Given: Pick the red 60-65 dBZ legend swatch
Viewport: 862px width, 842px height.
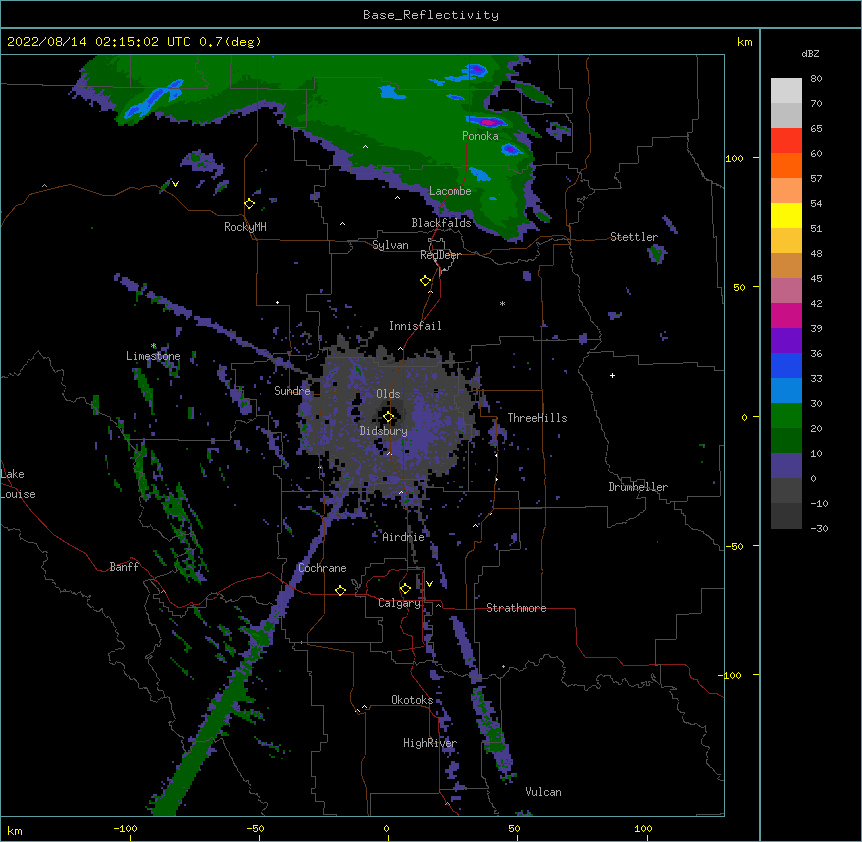Looking at the screenshot, I should coord(786,141).
